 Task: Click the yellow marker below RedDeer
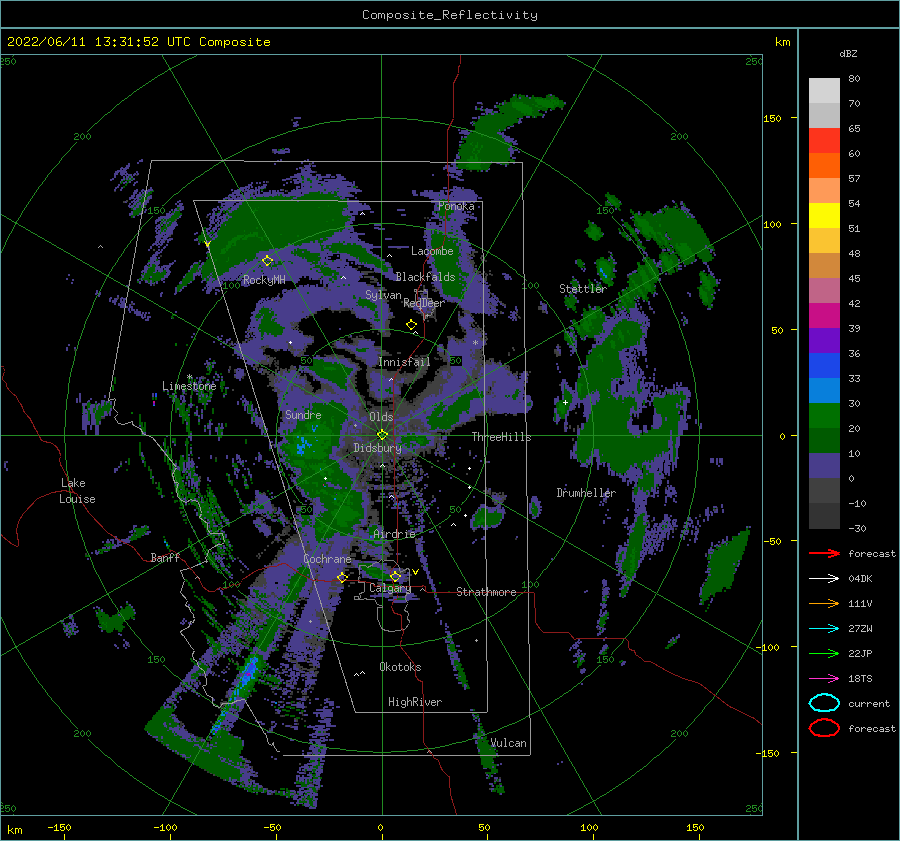411,325
